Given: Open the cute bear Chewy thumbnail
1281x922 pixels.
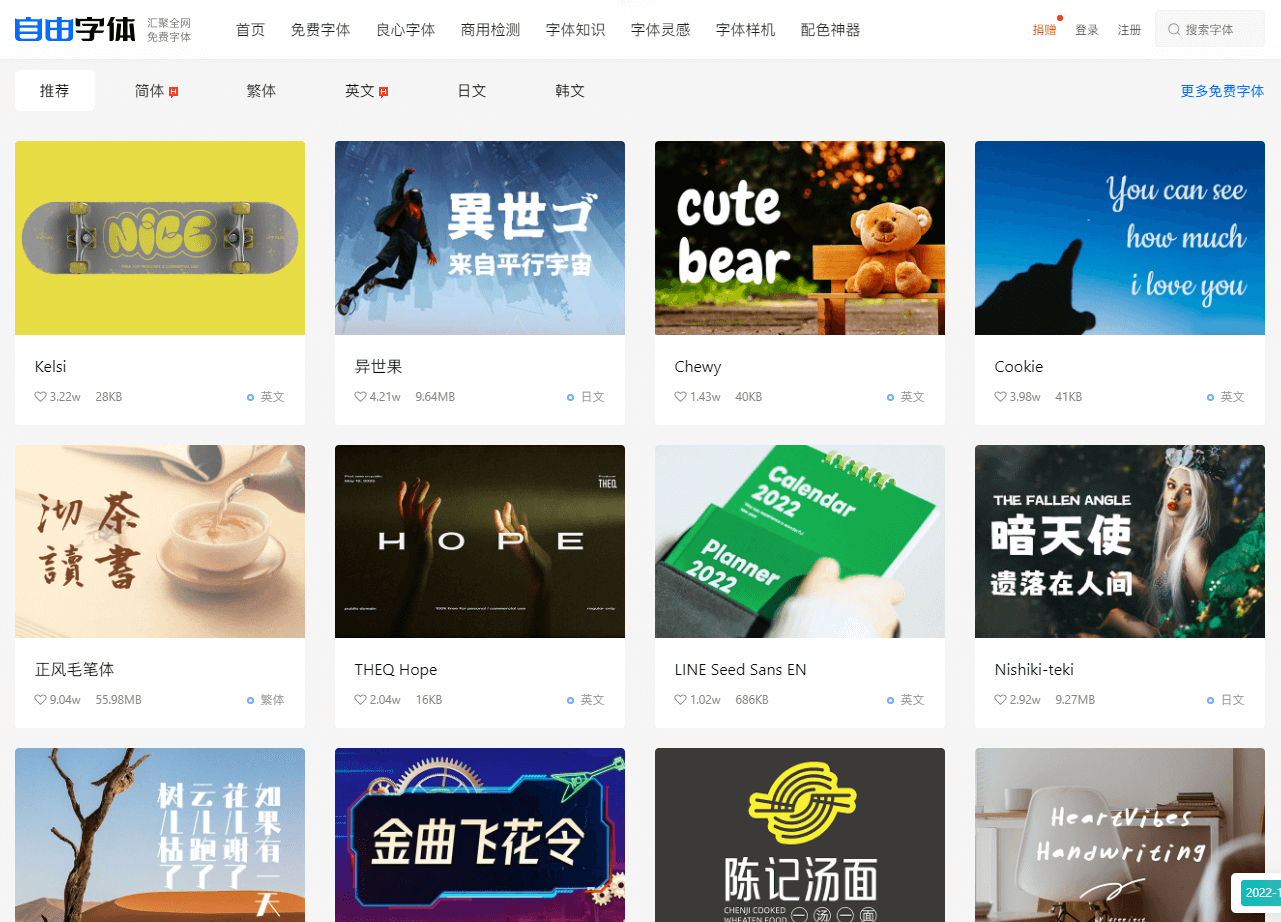Looking at the screenshot, I should click(x=800, y=238).
